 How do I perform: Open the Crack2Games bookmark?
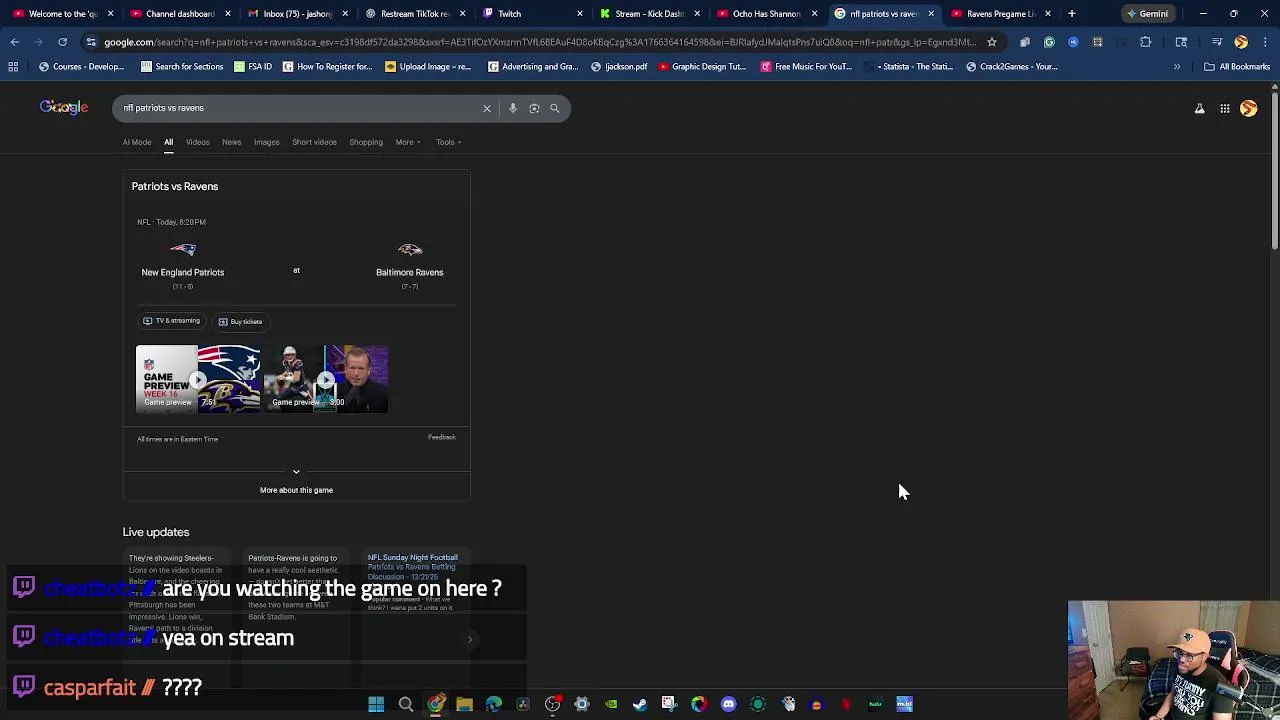coord(1011,66)
